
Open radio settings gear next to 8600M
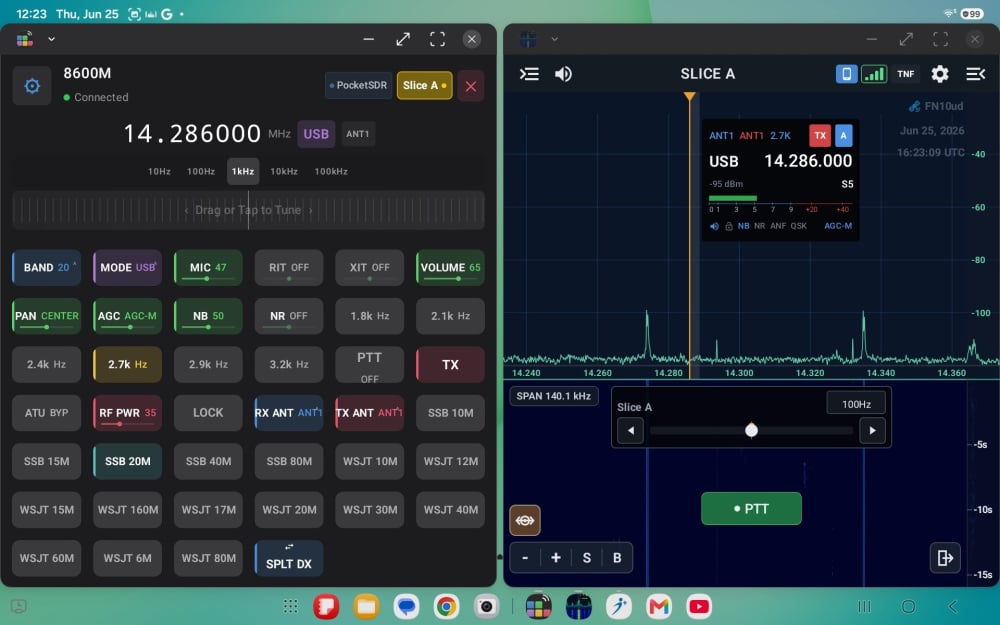tap(32, 85)
